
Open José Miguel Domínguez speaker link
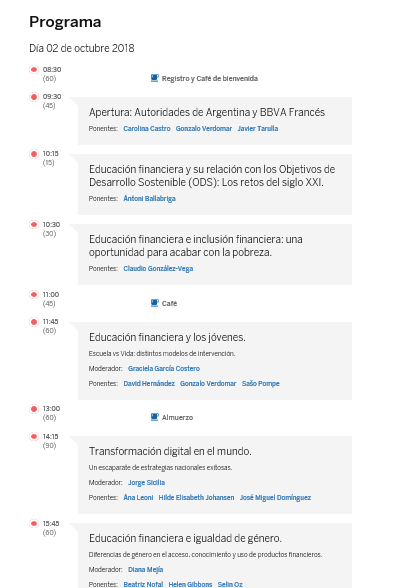pos(275,498)
